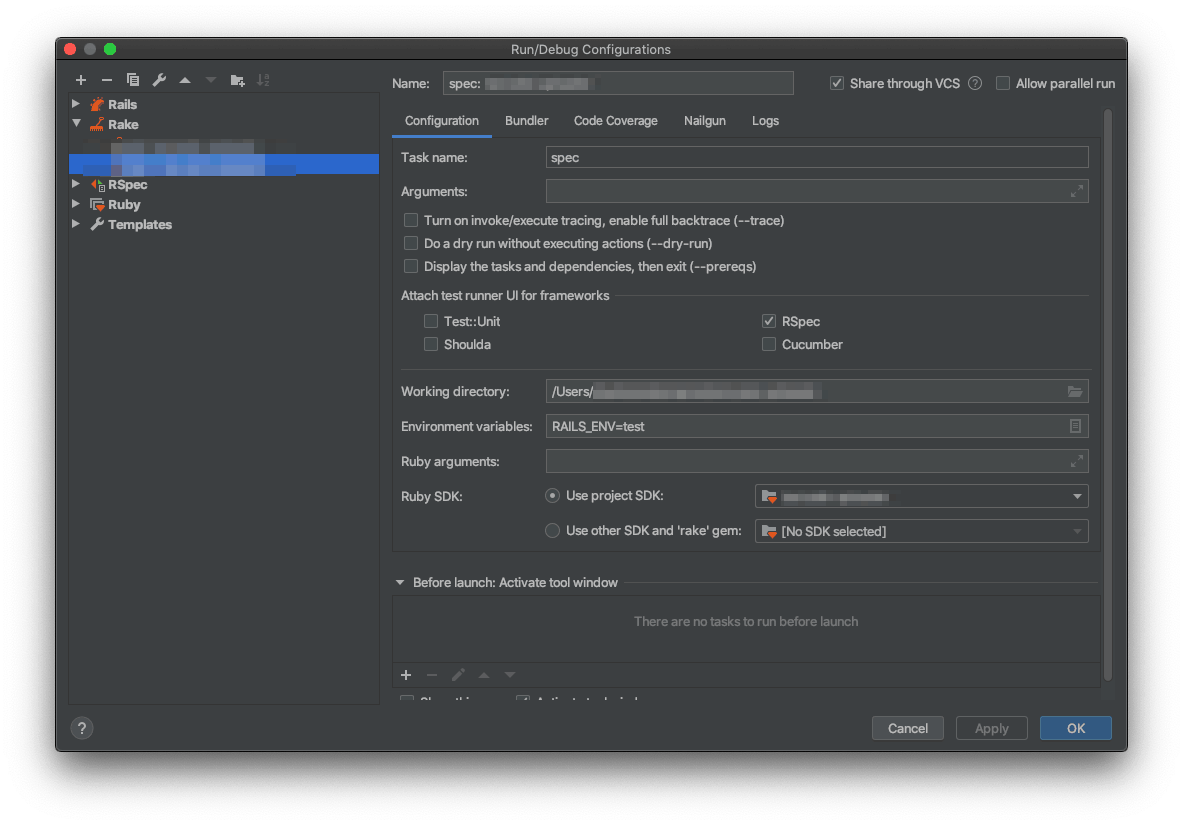Viewport: 1183px width, 825px height.
Task: Select the Use project SDK radio
Action: pos(552,496)
